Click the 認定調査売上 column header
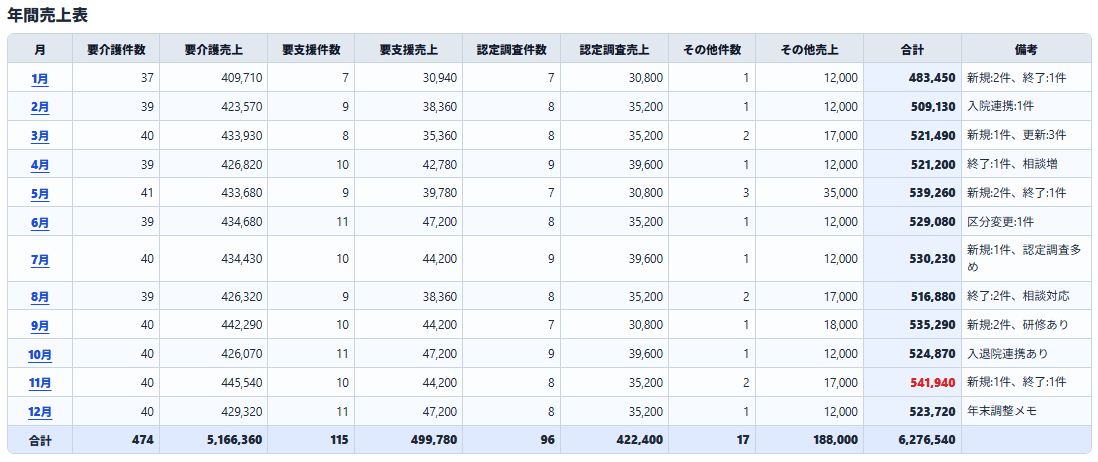This screenshot has width=1098, height=462. (615, 50)
